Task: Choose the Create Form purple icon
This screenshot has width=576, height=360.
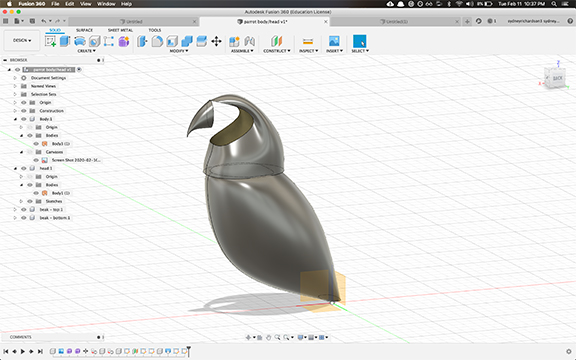Action: click(124, 41)
